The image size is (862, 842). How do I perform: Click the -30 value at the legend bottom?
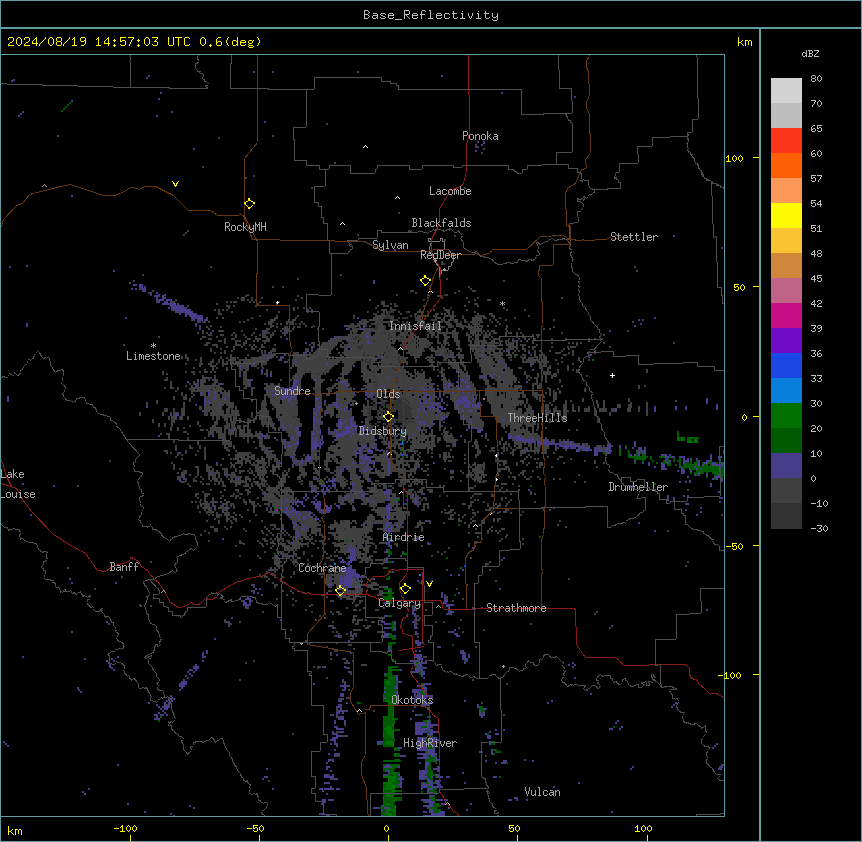tap(819, 528)
